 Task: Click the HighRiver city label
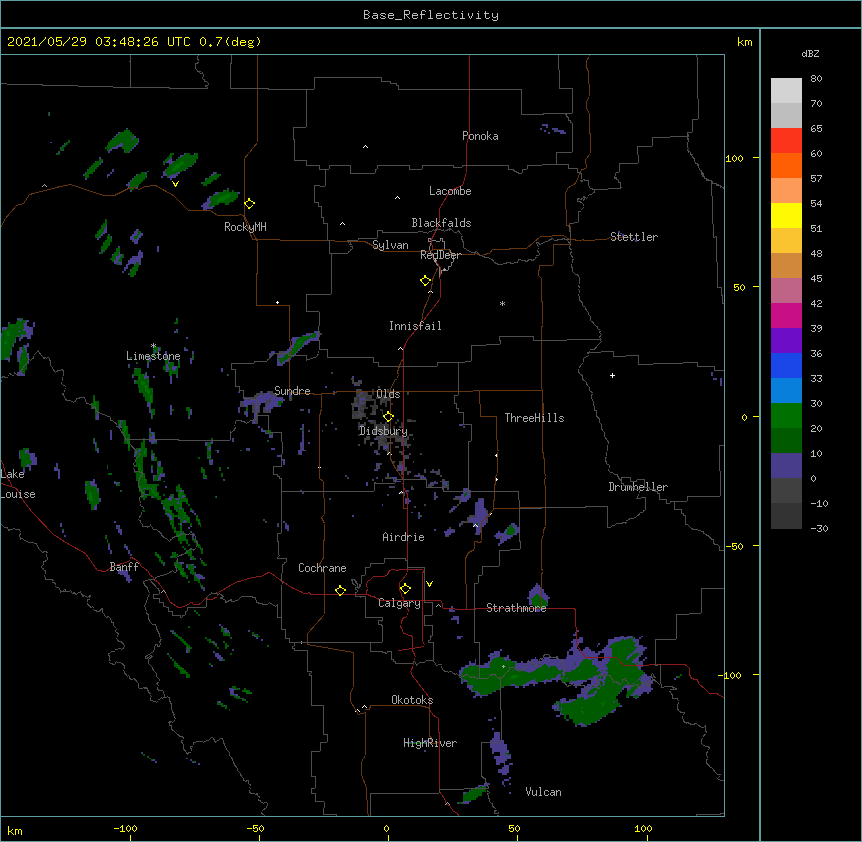430,743
